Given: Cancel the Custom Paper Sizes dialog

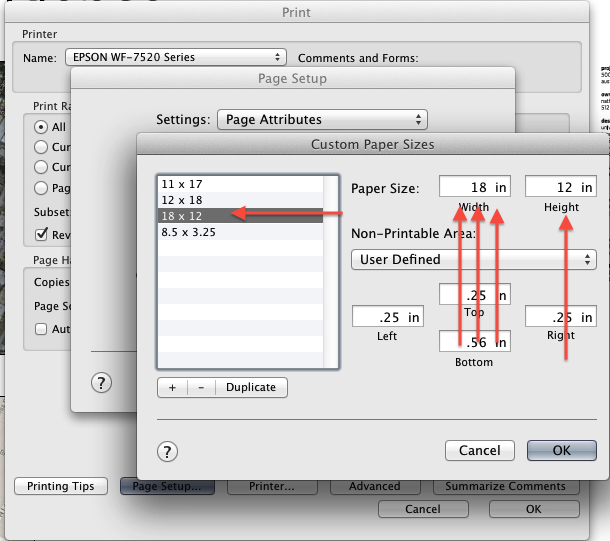Looking at the screenshot, I should tap(480, 450).
